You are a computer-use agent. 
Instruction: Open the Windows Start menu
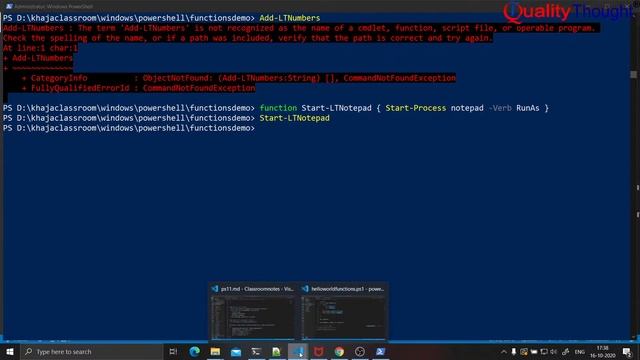[10, 351]
